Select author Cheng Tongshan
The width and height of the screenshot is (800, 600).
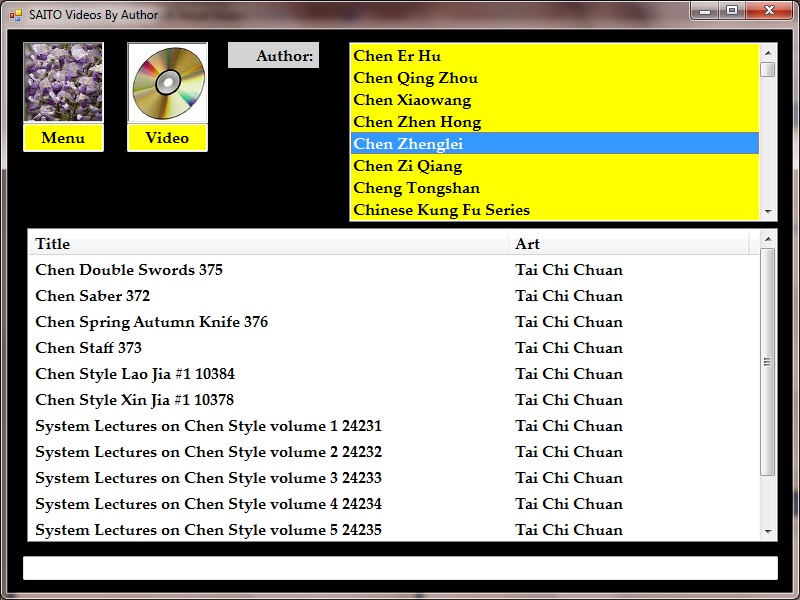(555, 187)
